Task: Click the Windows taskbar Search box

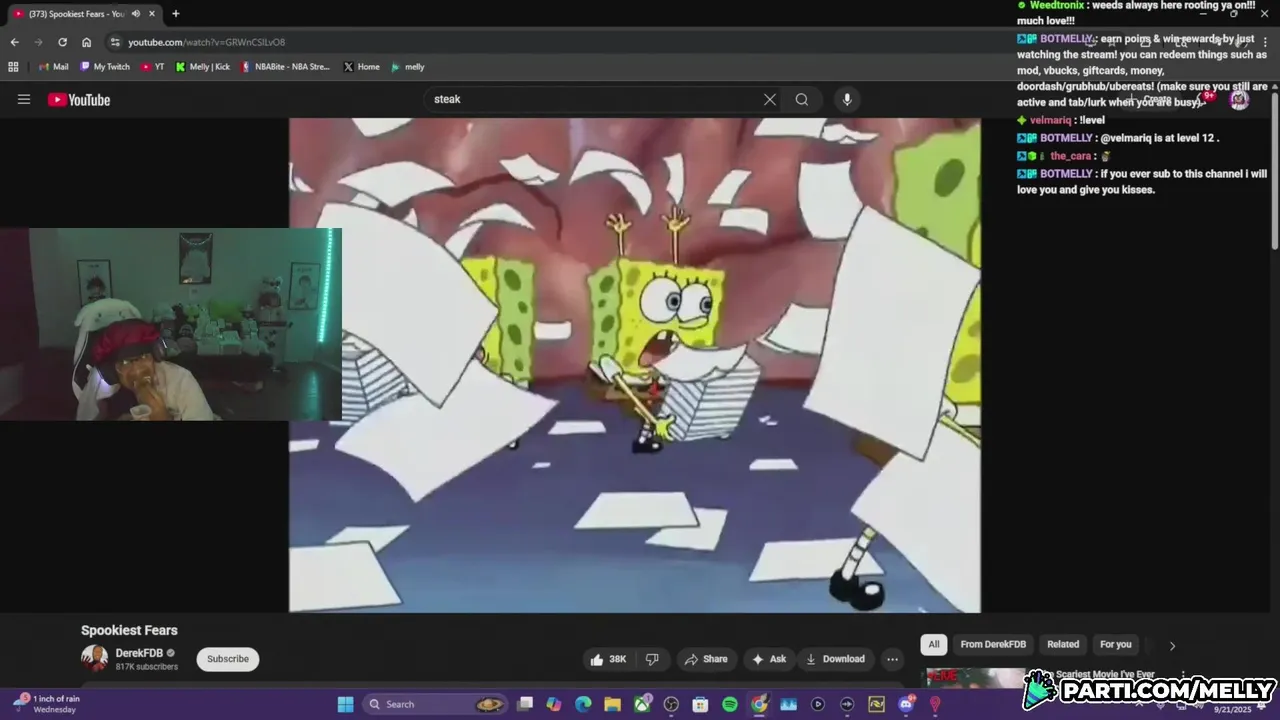Action: point(434,704)
